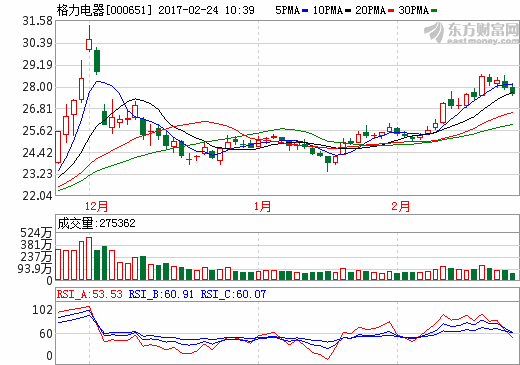Viewport: 520px width, 365px height.
Task: Click the 102 RSI axis label
Action: 42,310
